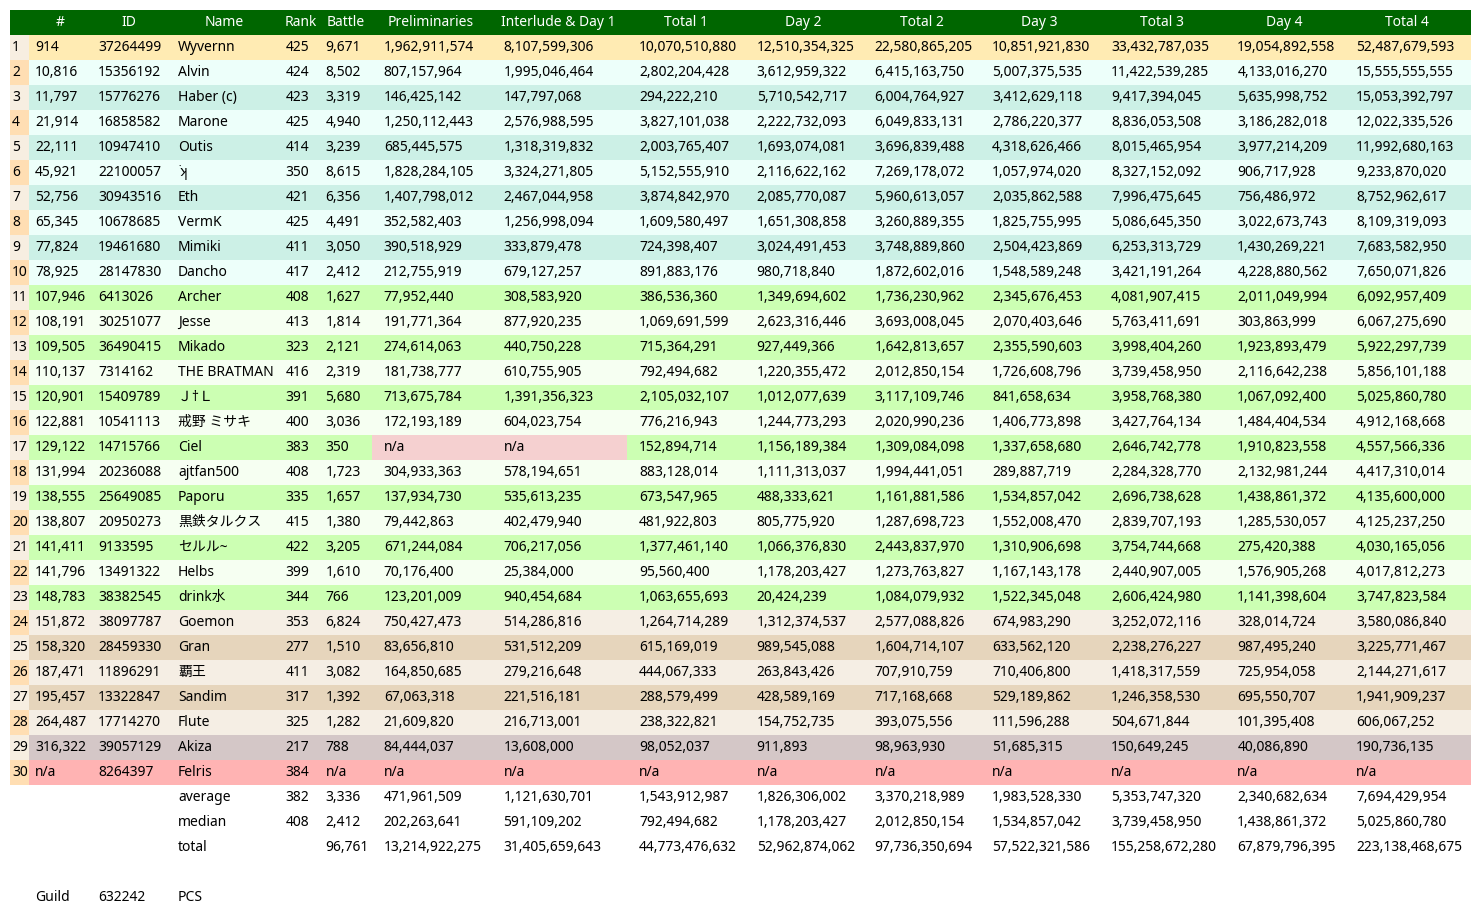Click the 'median' row label

[202, 821]
